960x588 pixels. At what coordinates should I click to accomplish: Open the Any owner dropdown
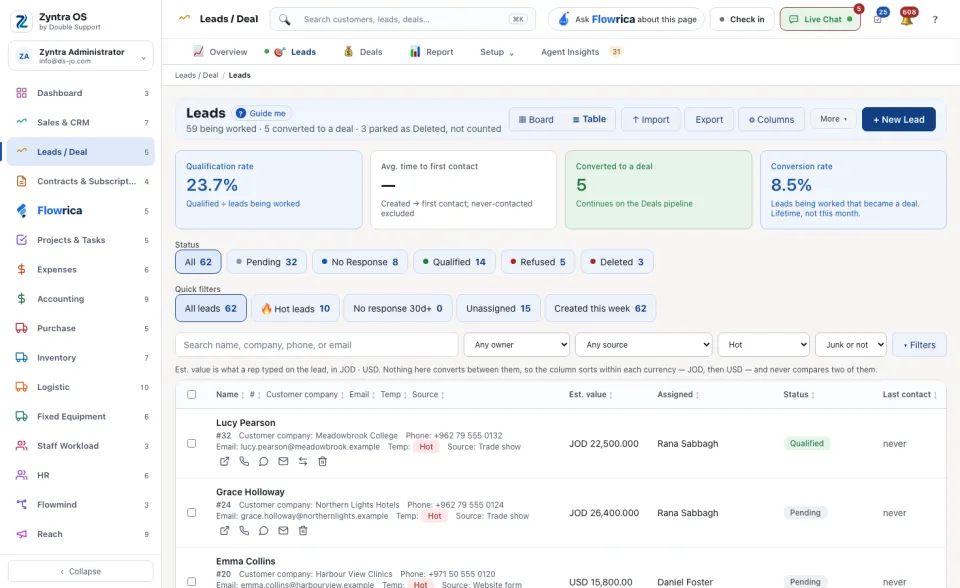coord(517,345)
